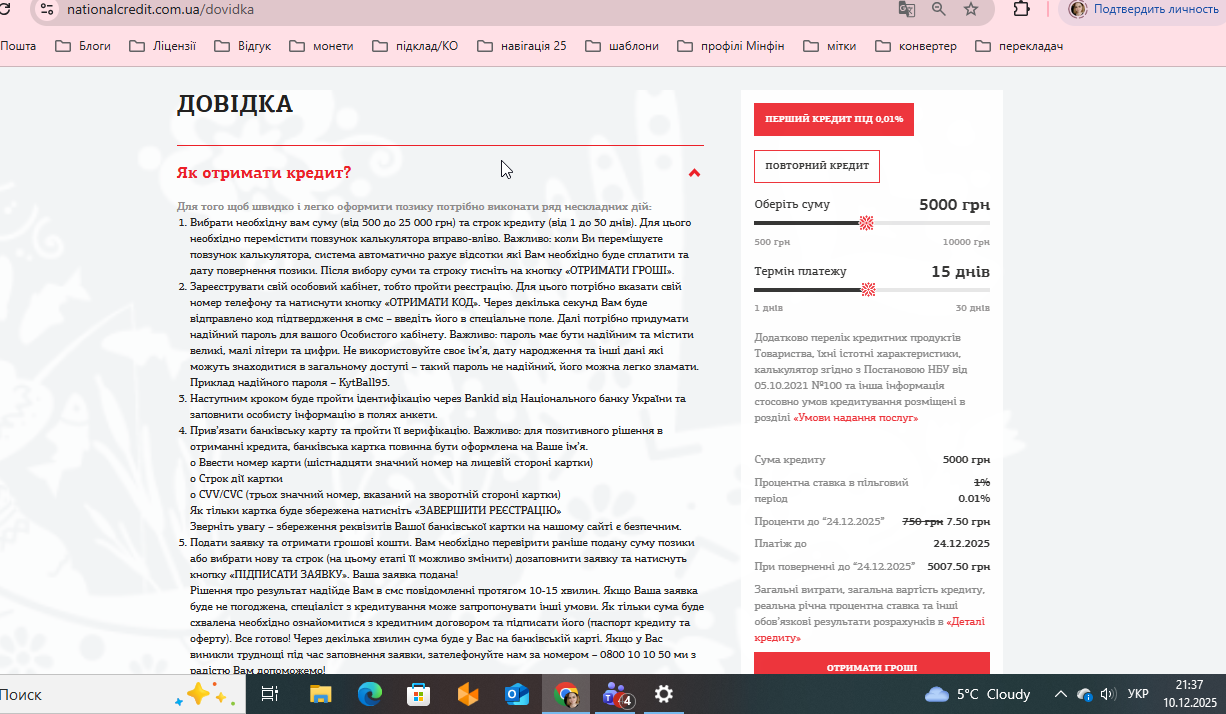
Task: Open the підклад/КО bookmarks folder
Action: (x=415, y=46)
